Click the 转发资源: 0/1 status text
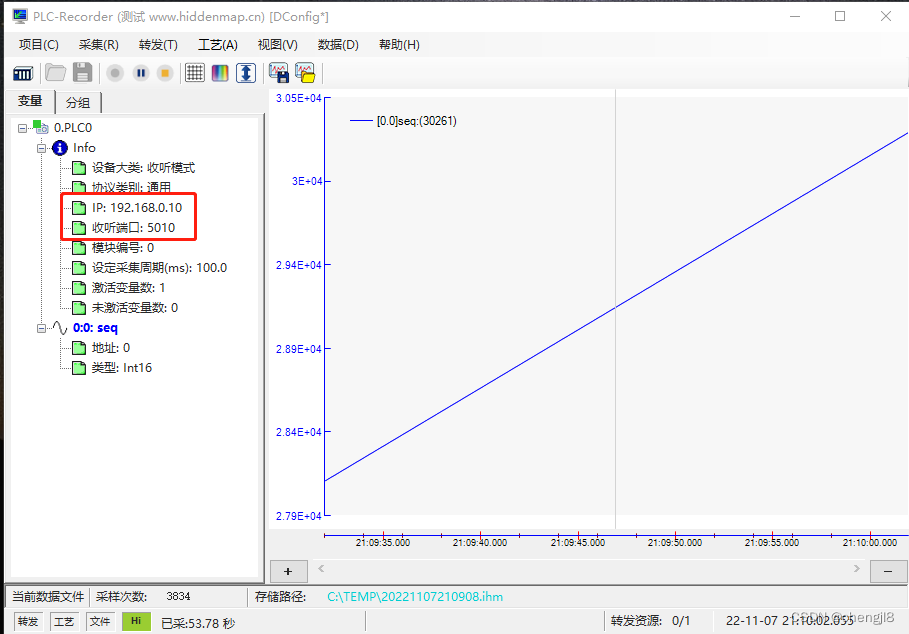Viewport: 909px width, 634px height. pyautogui.click(x=650, y=621)
